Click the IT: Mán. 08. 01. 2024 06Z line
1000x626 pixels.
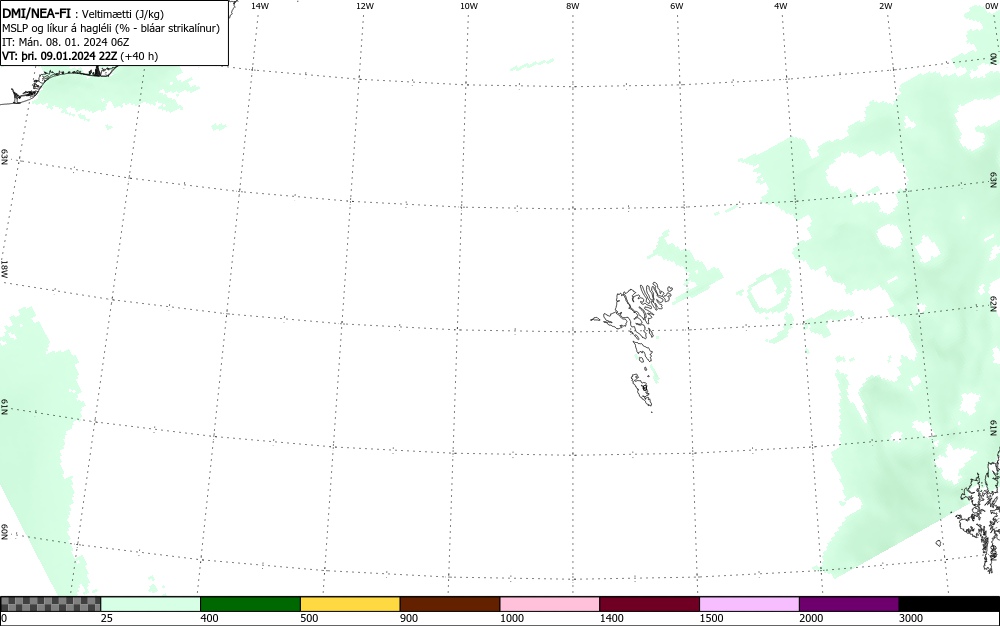pyautogui.click(x=66, y=42)
